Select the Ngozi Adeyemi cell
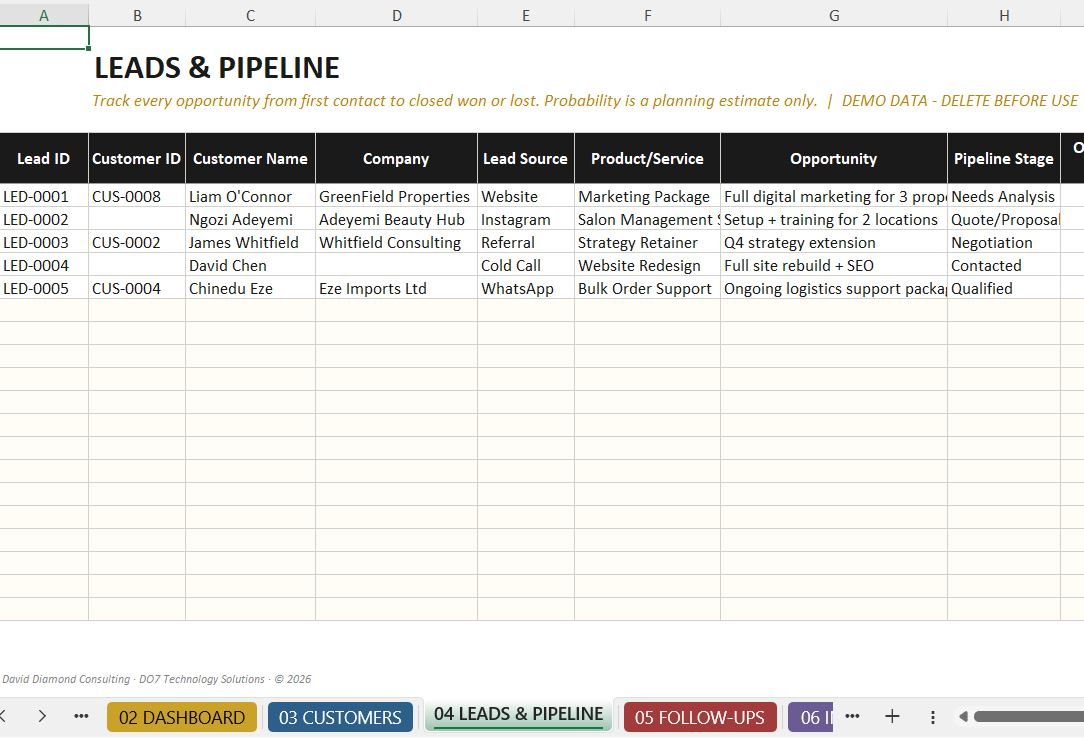The width and height of the screenshot is (1084, 738). [250, 219]
